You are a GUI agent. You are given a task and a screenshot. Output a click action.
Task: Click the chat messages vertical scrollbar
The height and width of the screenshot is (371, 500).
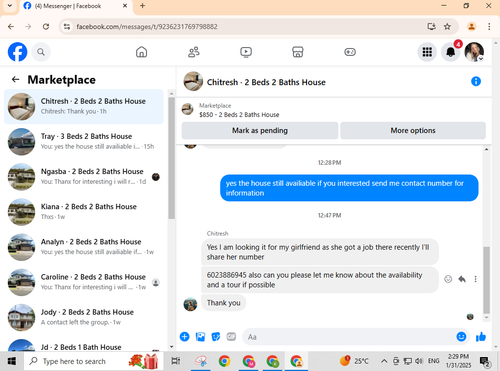tap(487, 280)
